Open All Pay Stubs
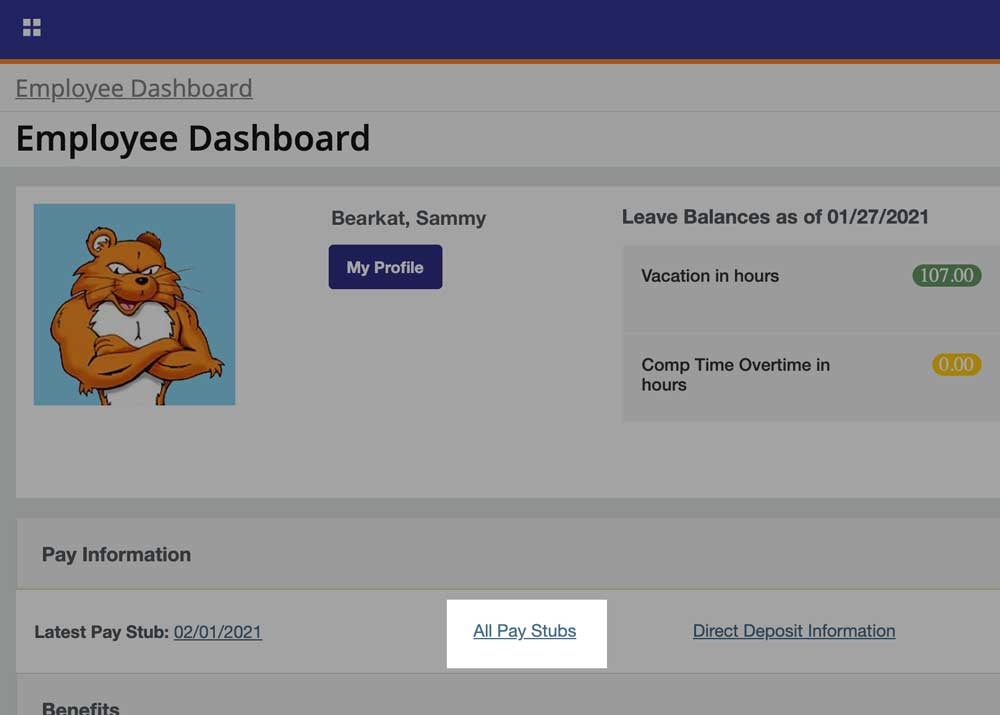The height and width of the screenshot is (715, 1000). (525, 631)
